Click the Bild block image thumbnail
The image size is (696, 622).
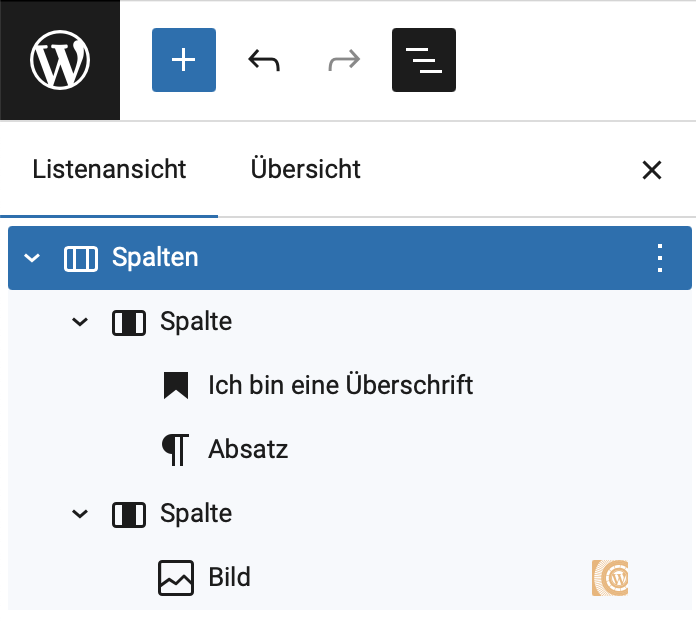click(610, 578)
